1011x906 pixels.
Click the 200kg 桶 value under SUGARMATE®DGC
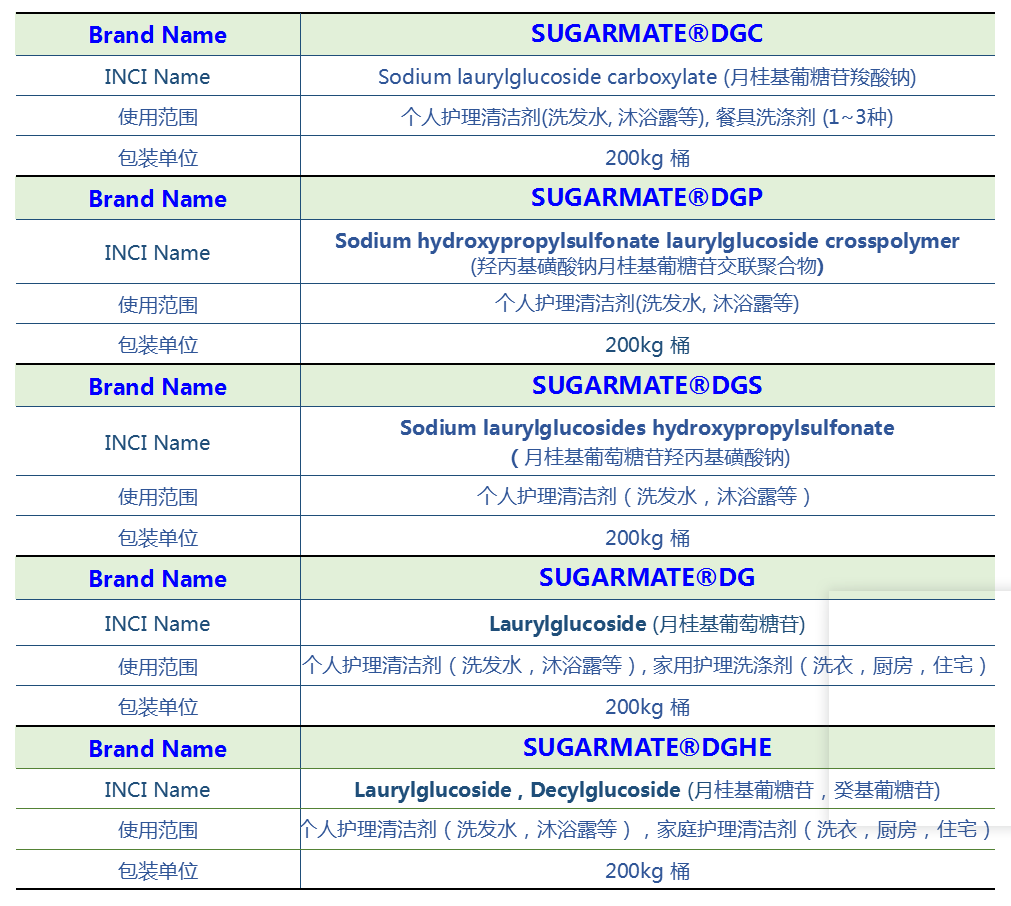[x=647, y=158]
